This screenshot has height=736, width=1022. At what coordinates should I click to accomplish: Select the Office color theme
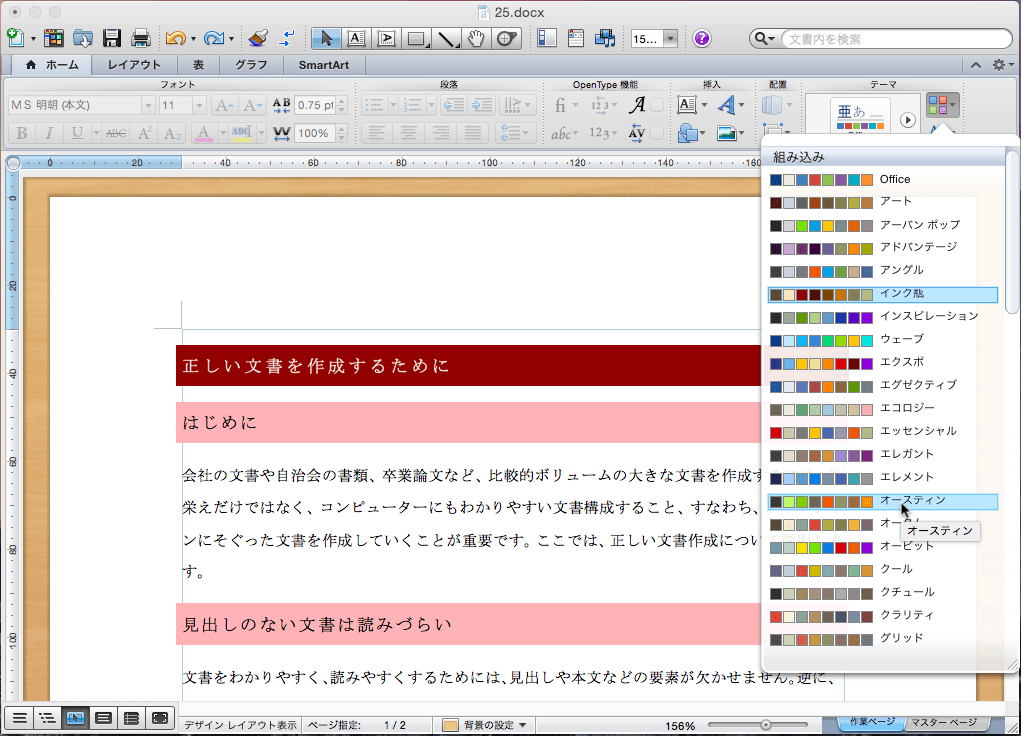coord(883,179)
